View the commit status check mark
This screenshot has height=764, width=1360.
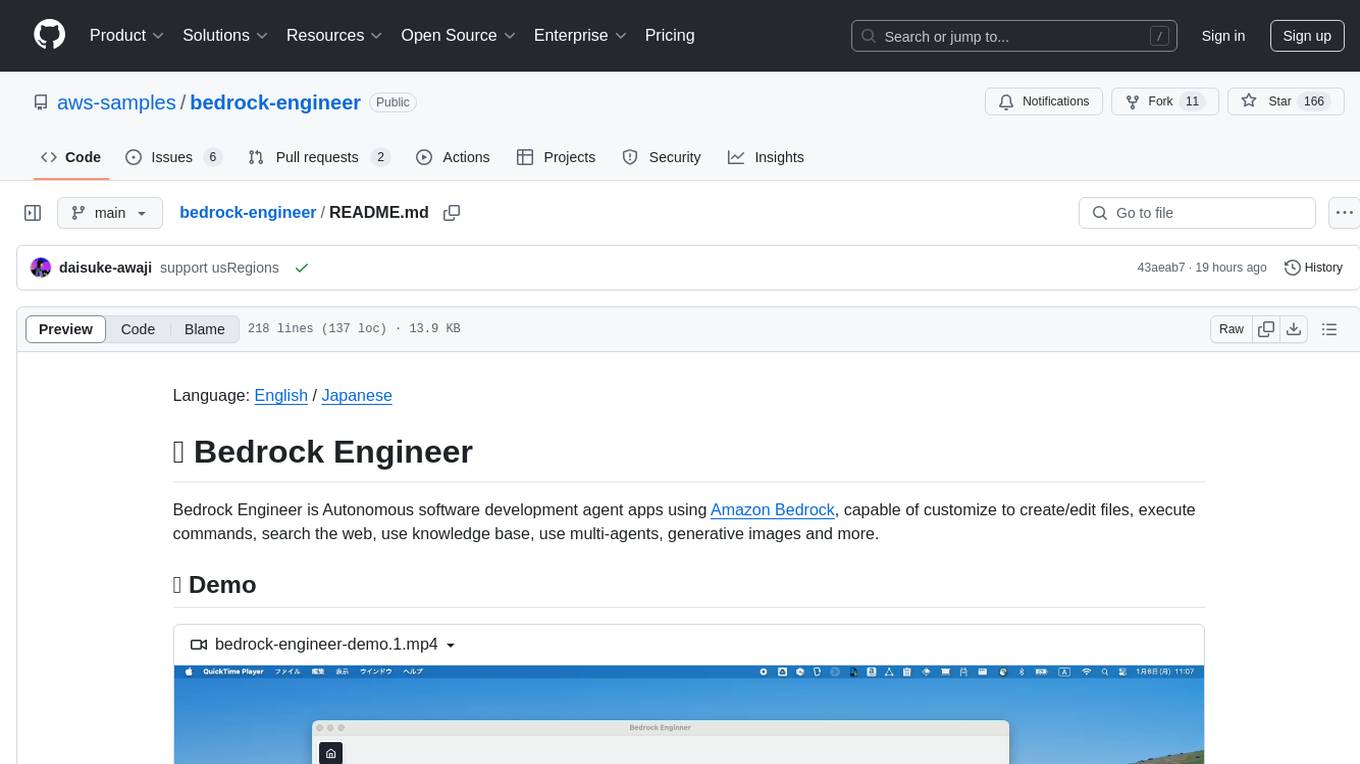point(301,267)
